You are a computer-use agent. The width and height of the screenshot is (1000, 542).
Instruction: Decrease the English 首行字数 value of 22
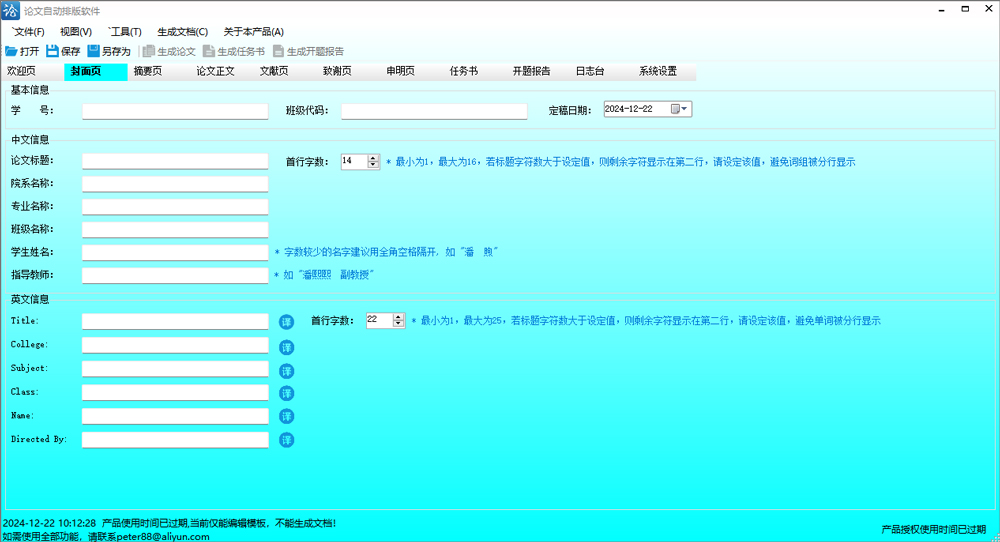(399, 324)
